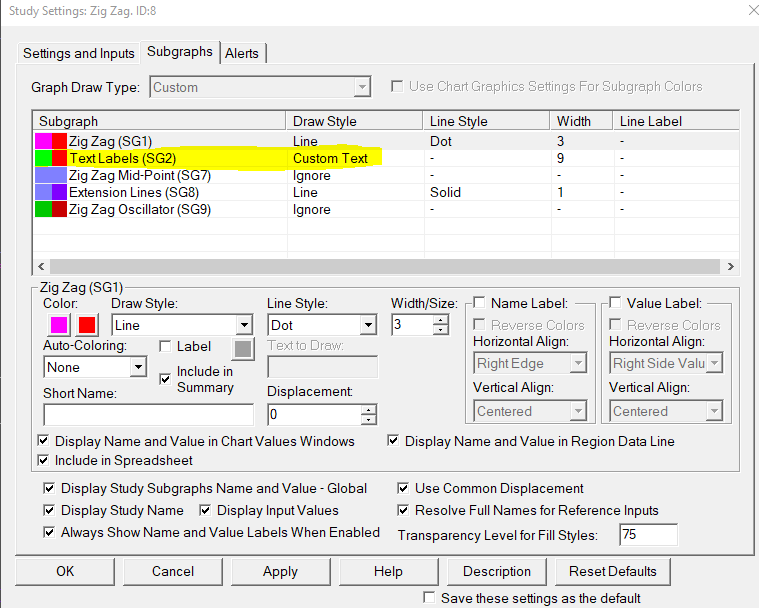
Task: Toggle Use Chart Graphics Settings For Subgraph Colors
Action: (397, 87)
